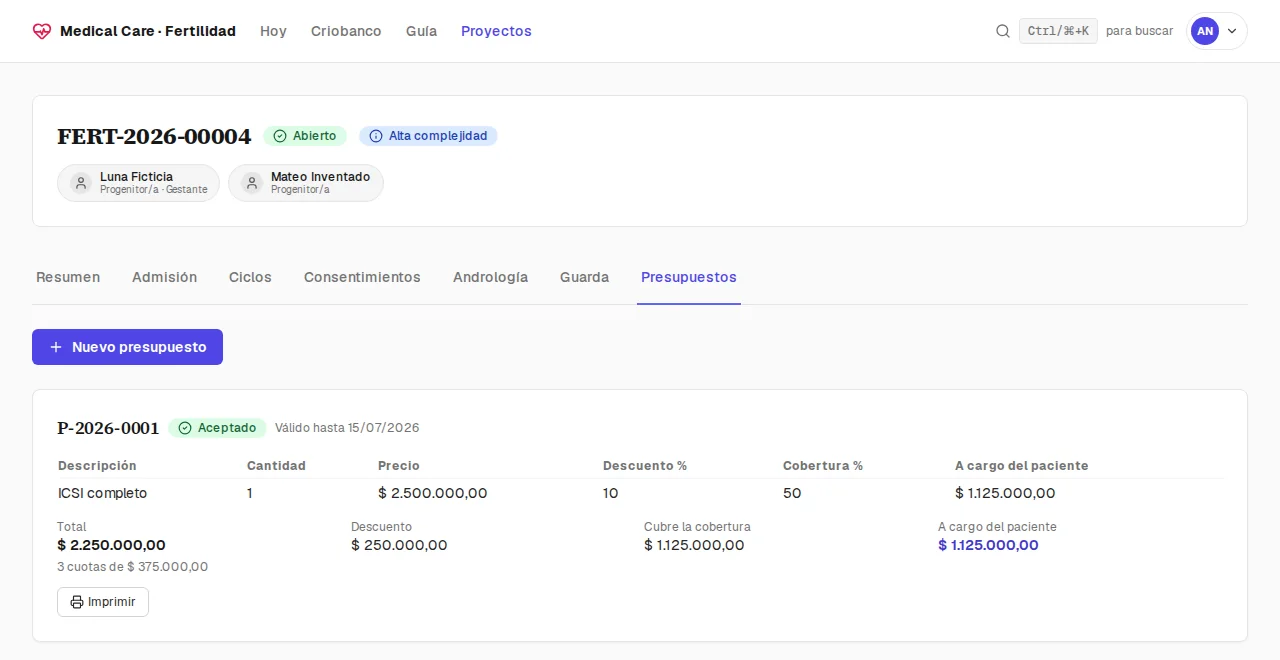
Task: Click the Descuento % column header
Action: (x=645, y=466)
